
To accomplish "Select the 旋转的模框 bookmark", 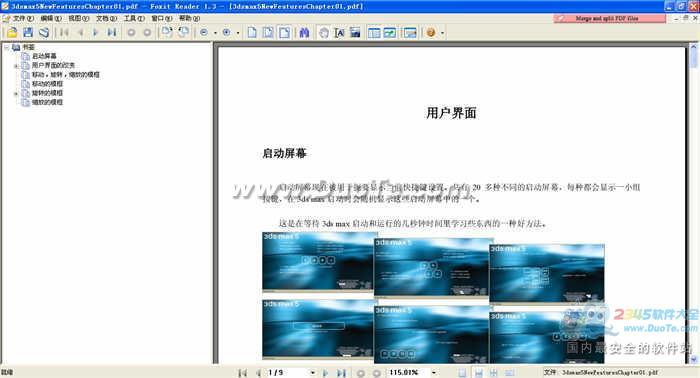I will pos(47,93).
